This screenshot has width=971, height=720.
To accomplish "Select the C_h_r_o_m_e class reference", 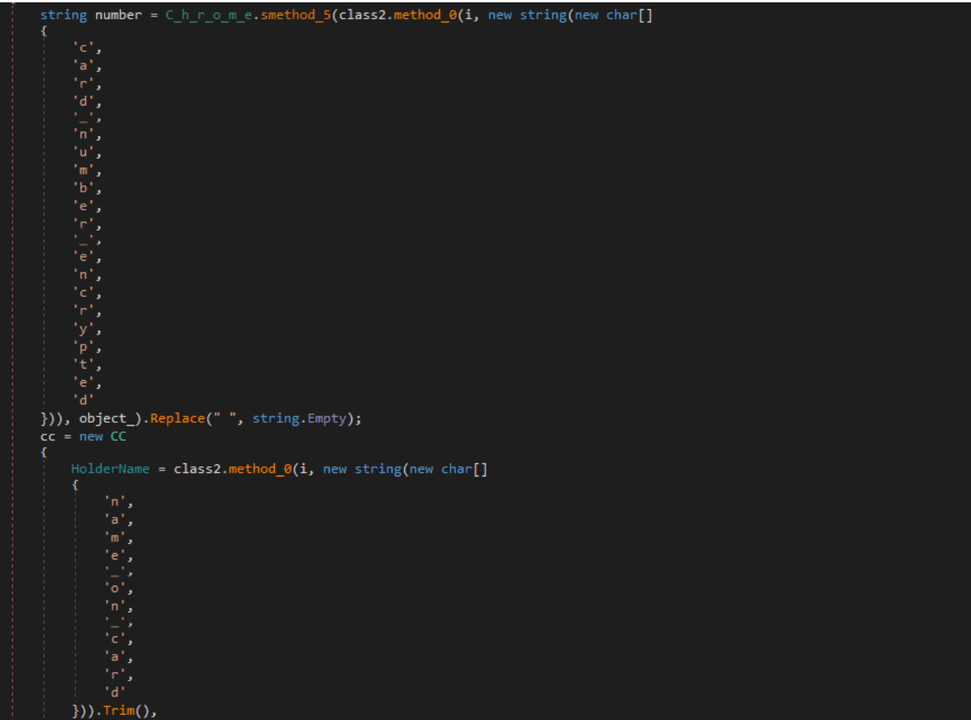I will click(x=209, y=15).
